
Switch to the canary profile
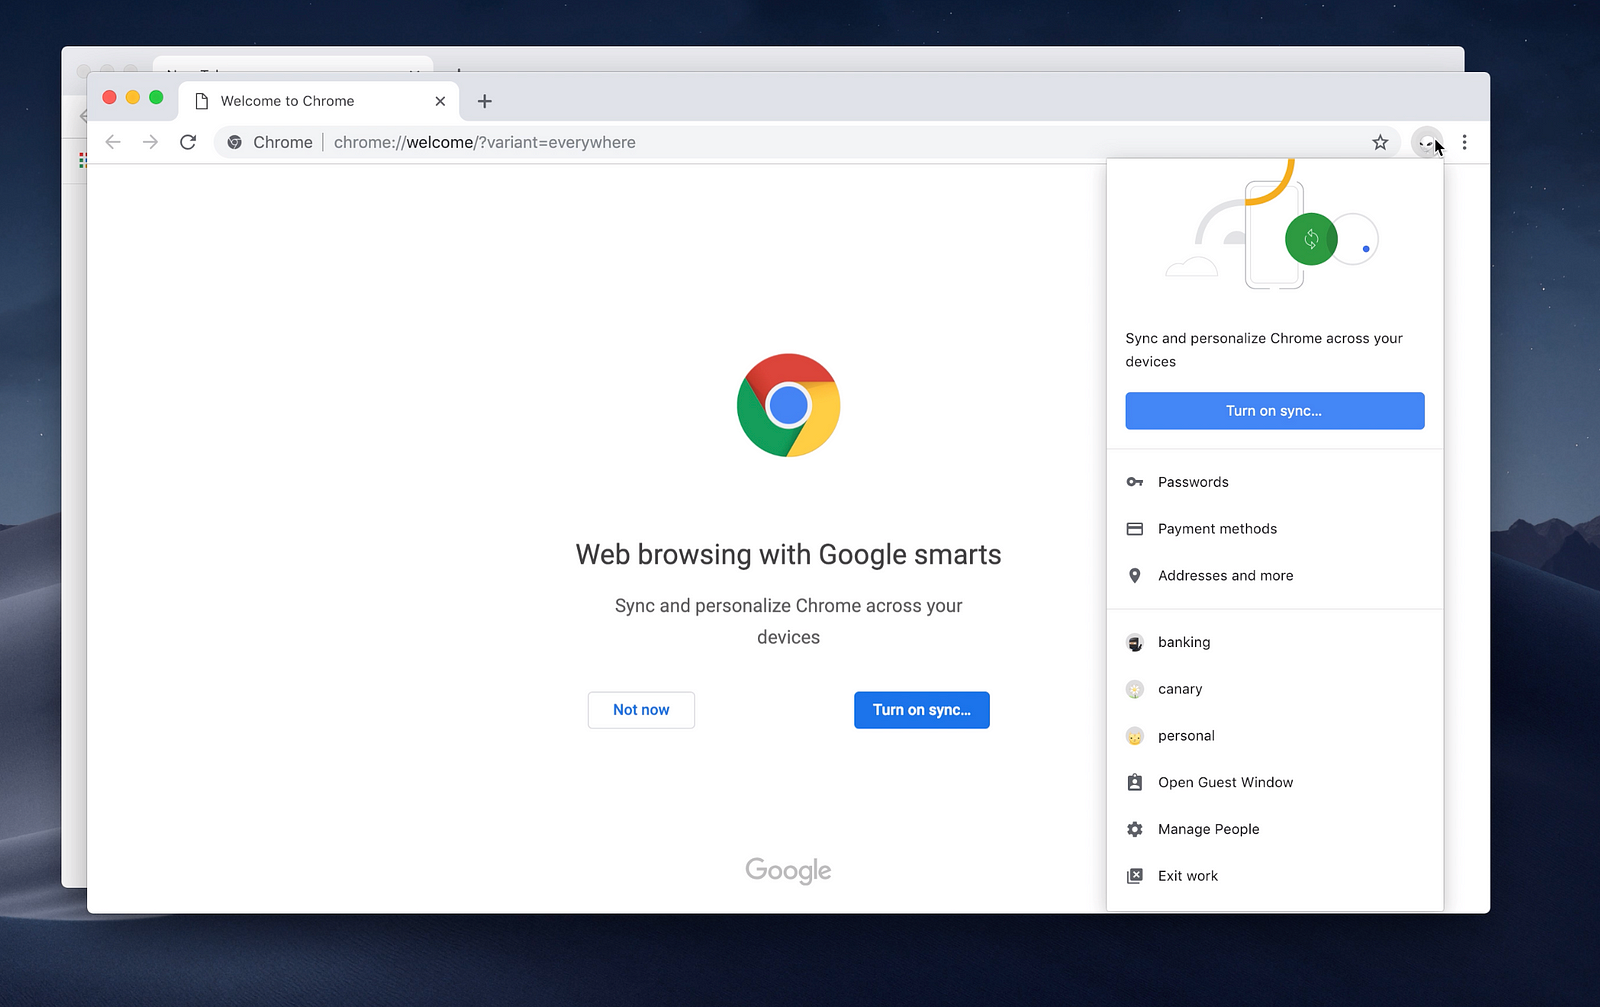coord(1275,689)
